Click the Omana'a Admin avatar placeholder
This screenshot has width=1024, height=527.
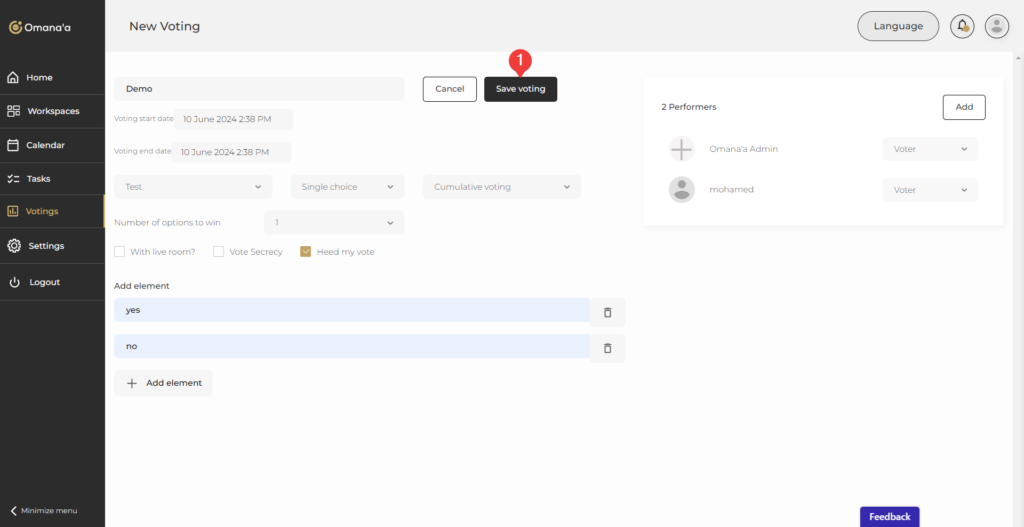[x=681, y=149]
